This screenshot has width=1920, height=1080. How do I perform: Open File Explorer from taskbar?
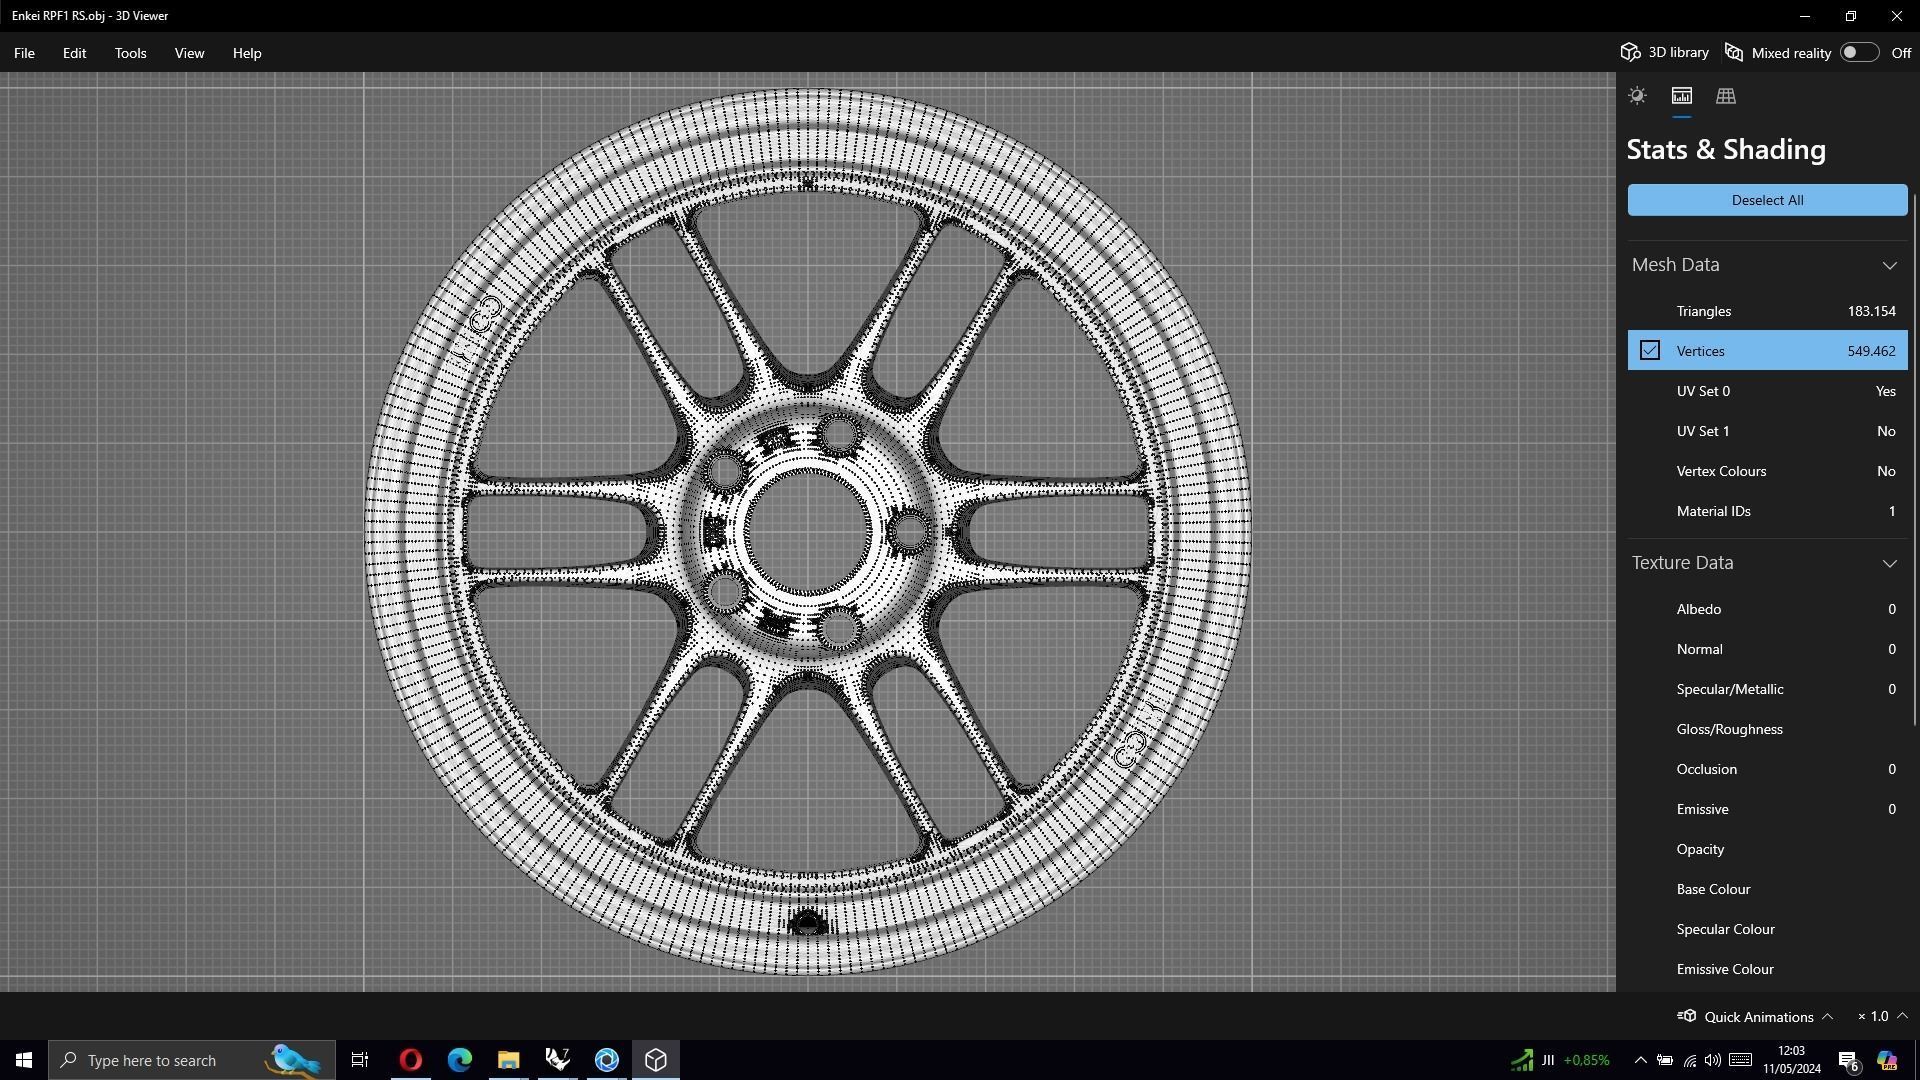click(509, 1060)
